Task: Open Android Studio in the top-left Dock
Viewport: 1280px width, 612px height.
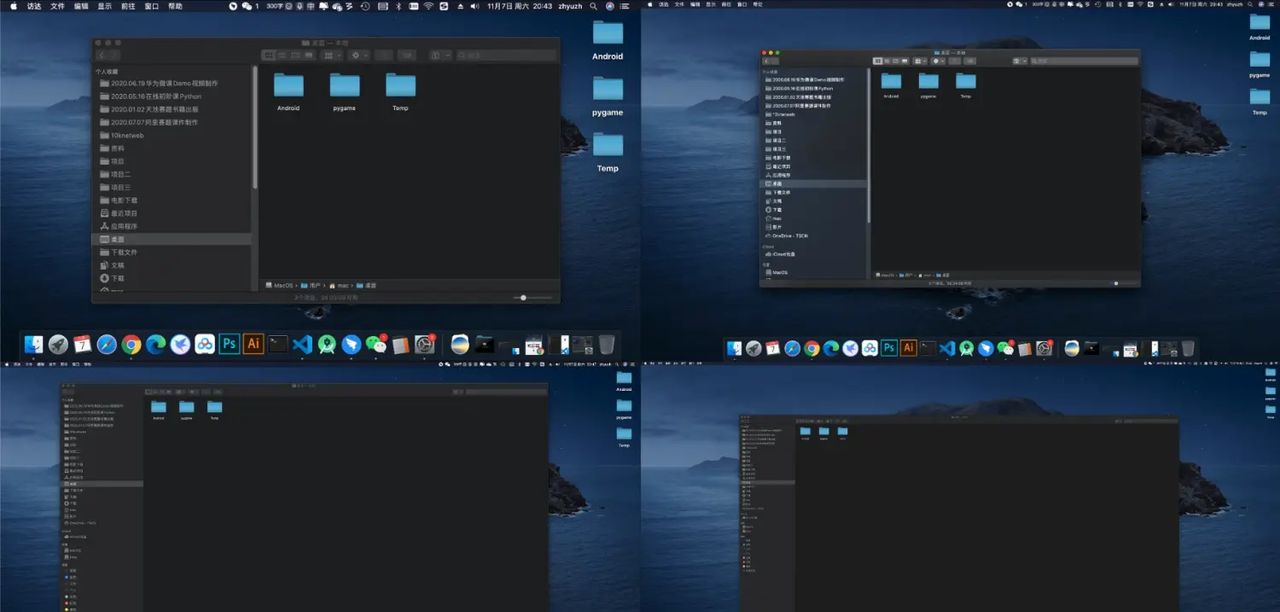Action: point(327,344)
